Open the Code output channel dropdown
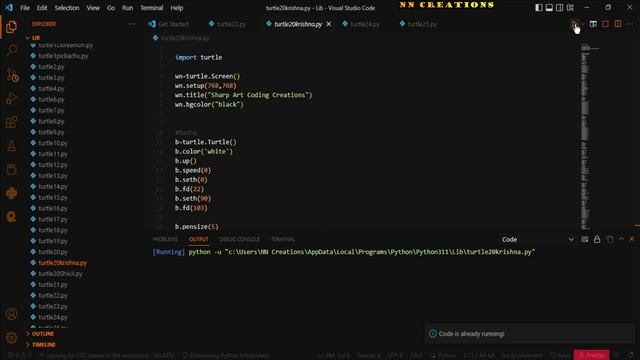The height and width of the screenshot is (360, 640). tap(537, 240)
